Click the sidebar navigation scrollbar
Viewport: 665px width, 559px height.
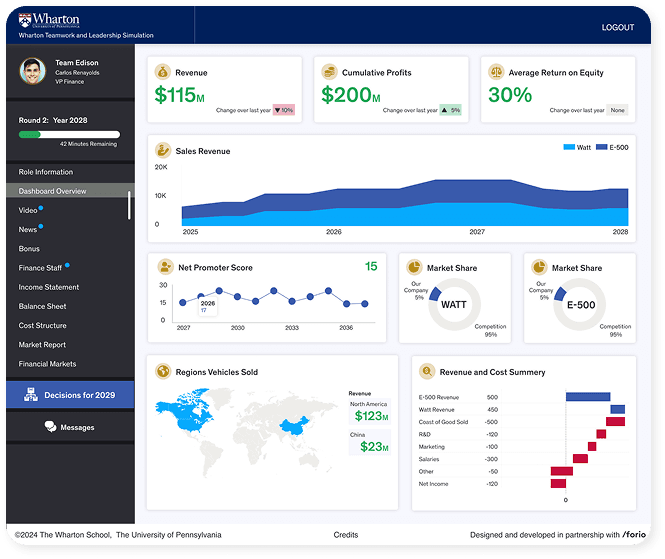[129, 203]
